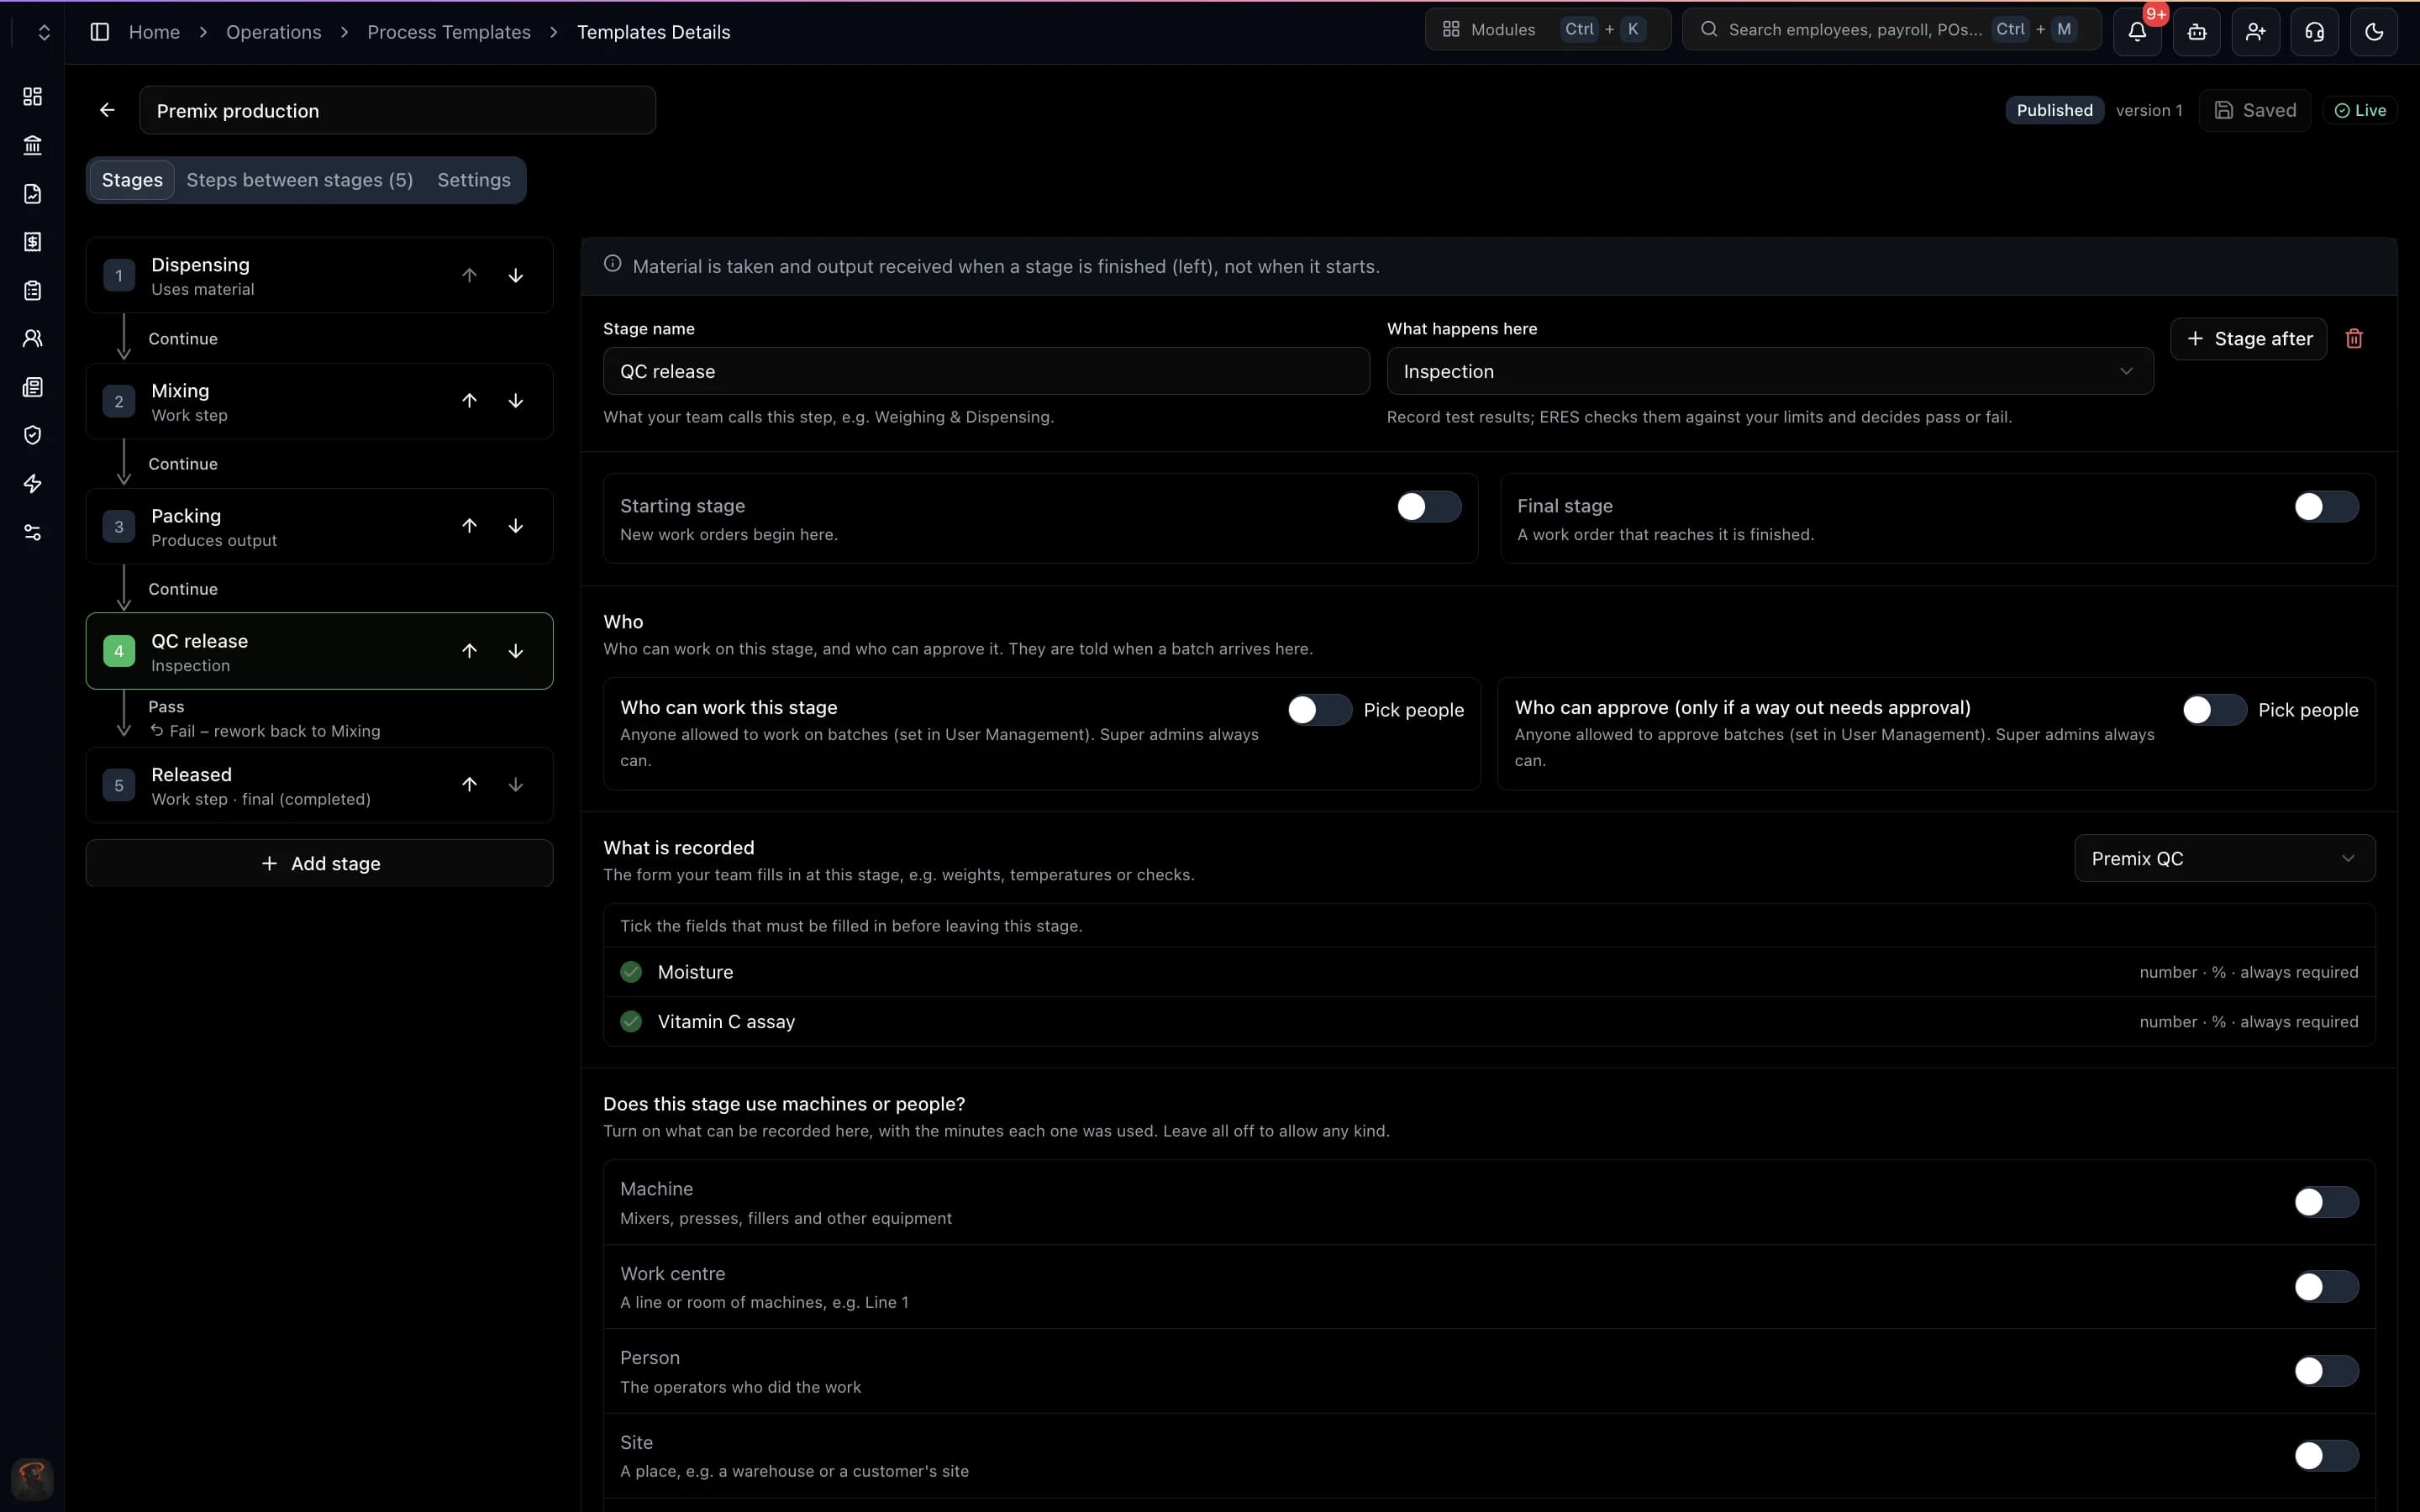
Task: Click the AI assistant robot icon
Action: click(2196, 31)
